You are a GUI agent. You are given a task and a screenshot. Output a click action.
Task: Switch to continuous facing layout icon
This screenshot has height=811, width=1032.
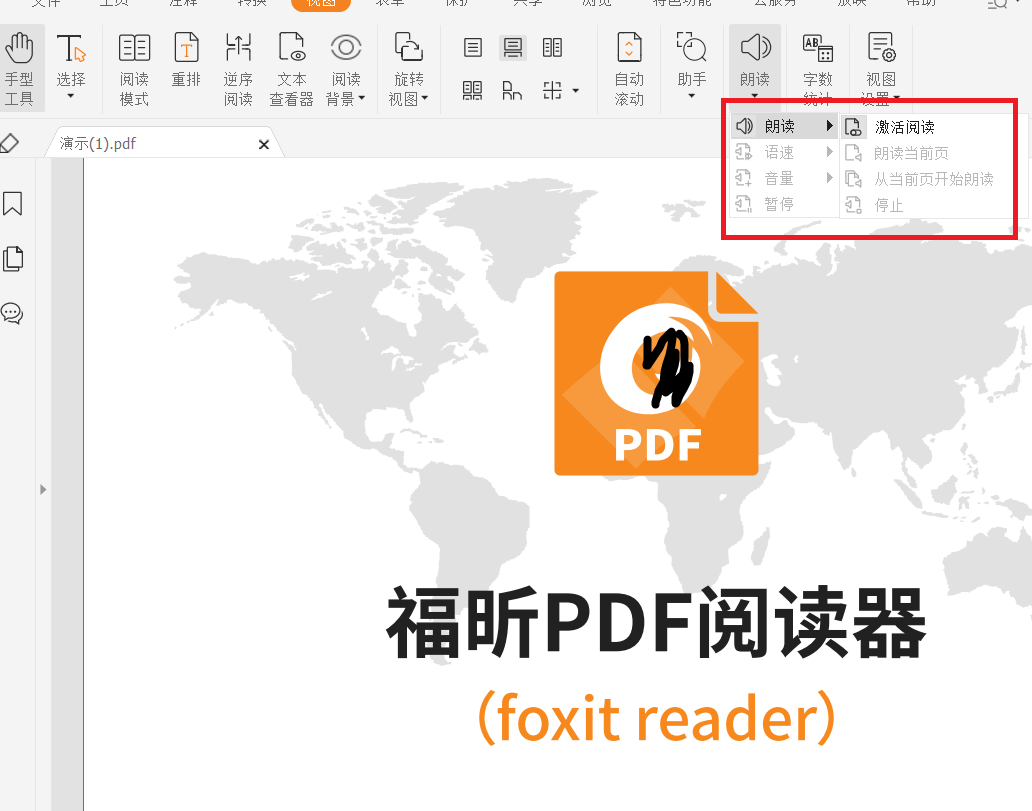tap(473, 90)
